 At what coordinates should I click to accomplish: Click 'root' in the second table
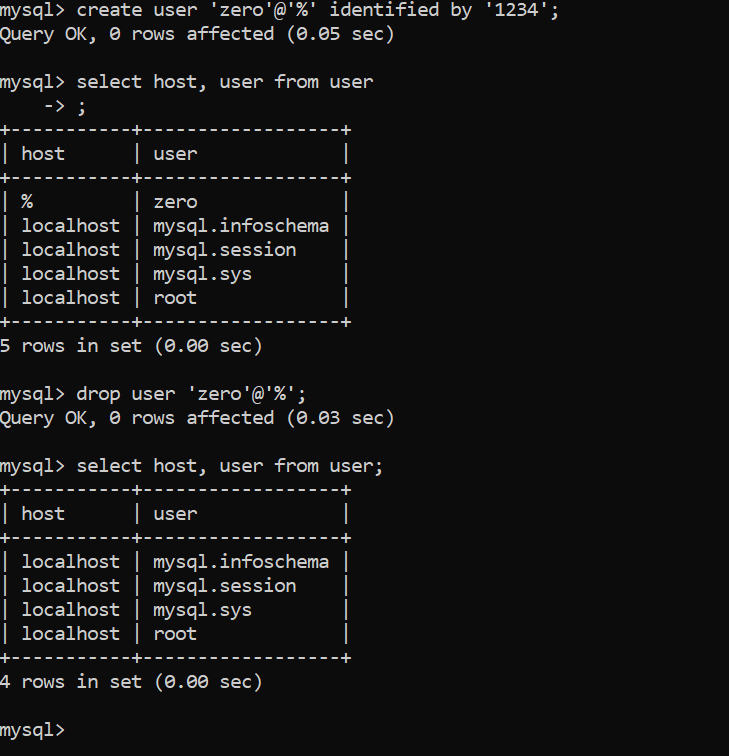[x=175, y=634]
